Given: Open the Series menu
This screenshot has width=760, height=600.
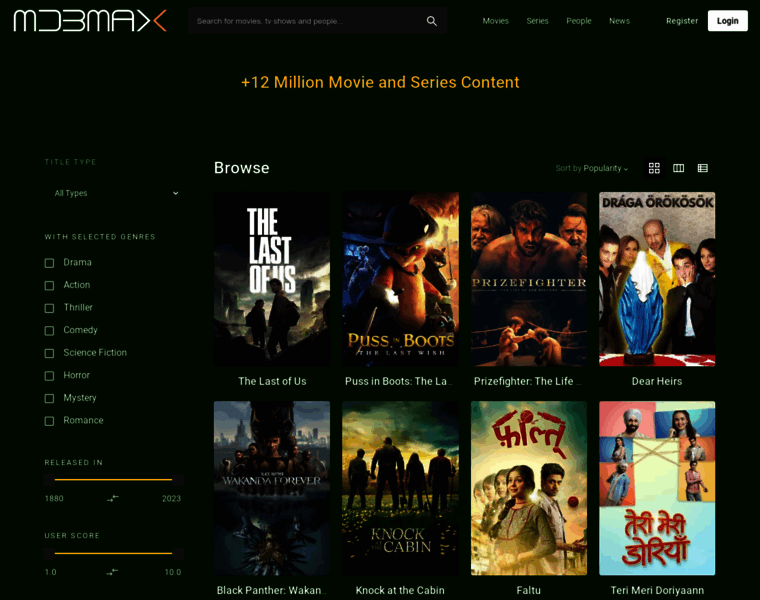Looking at the screenshot, I should [x=538, y=21].
